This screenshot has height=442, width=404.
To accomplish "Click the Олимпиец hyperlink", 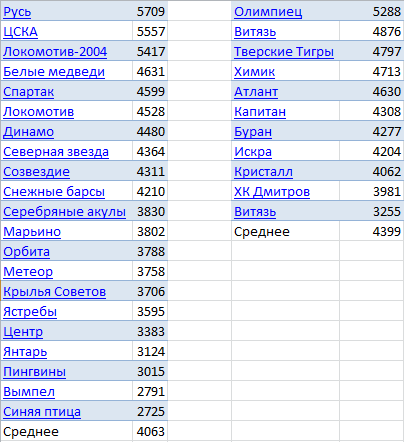I will coord(268,12).
